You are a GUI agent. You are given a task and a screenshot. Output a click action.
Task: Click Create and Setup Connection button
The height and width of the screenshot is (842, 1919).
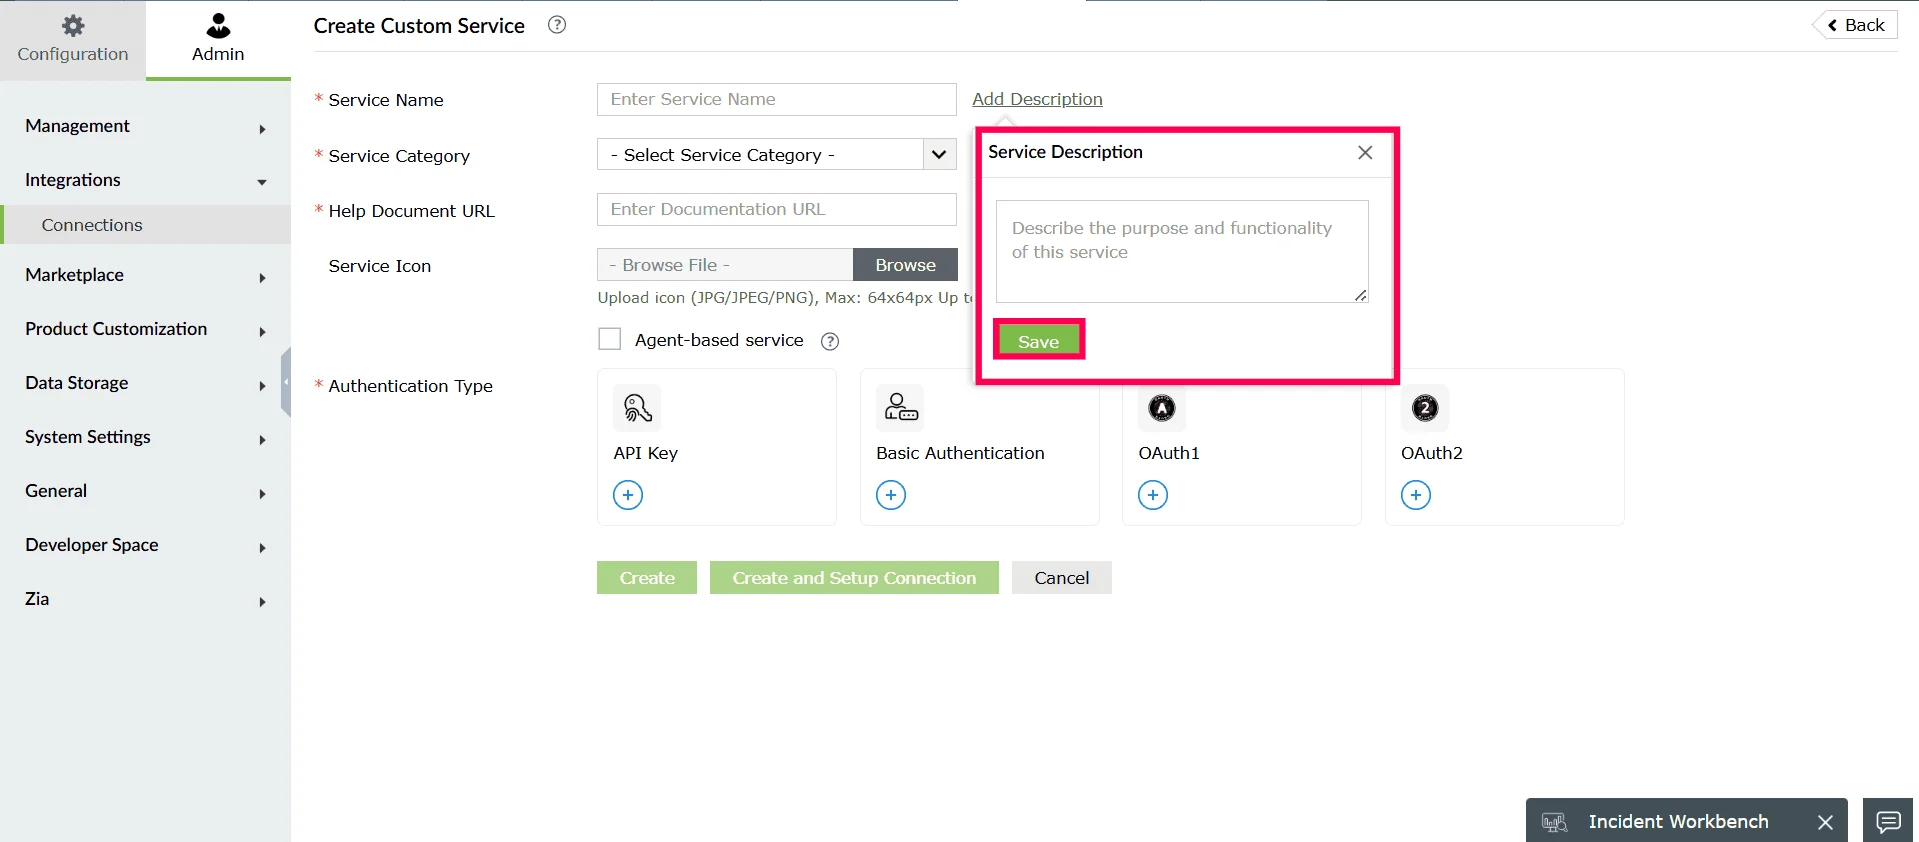(x=854, y=578)
